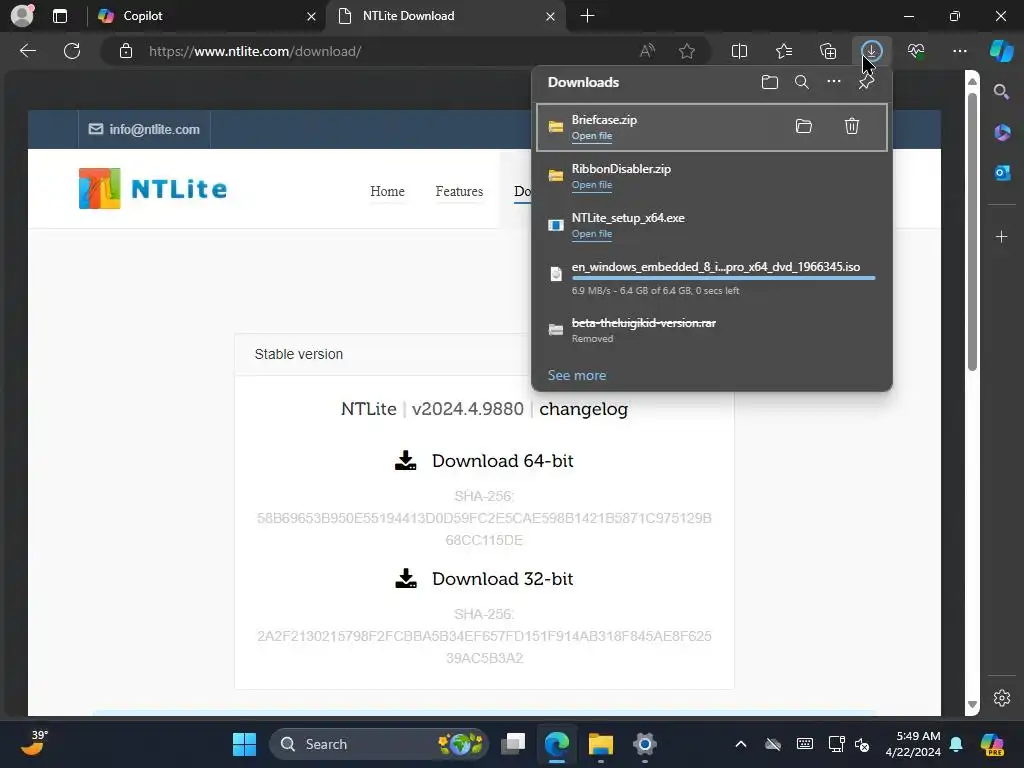Screen dimensions: 1024x768
Task: Search downloads in Downloads panel
Action: [x=802, y=82]
